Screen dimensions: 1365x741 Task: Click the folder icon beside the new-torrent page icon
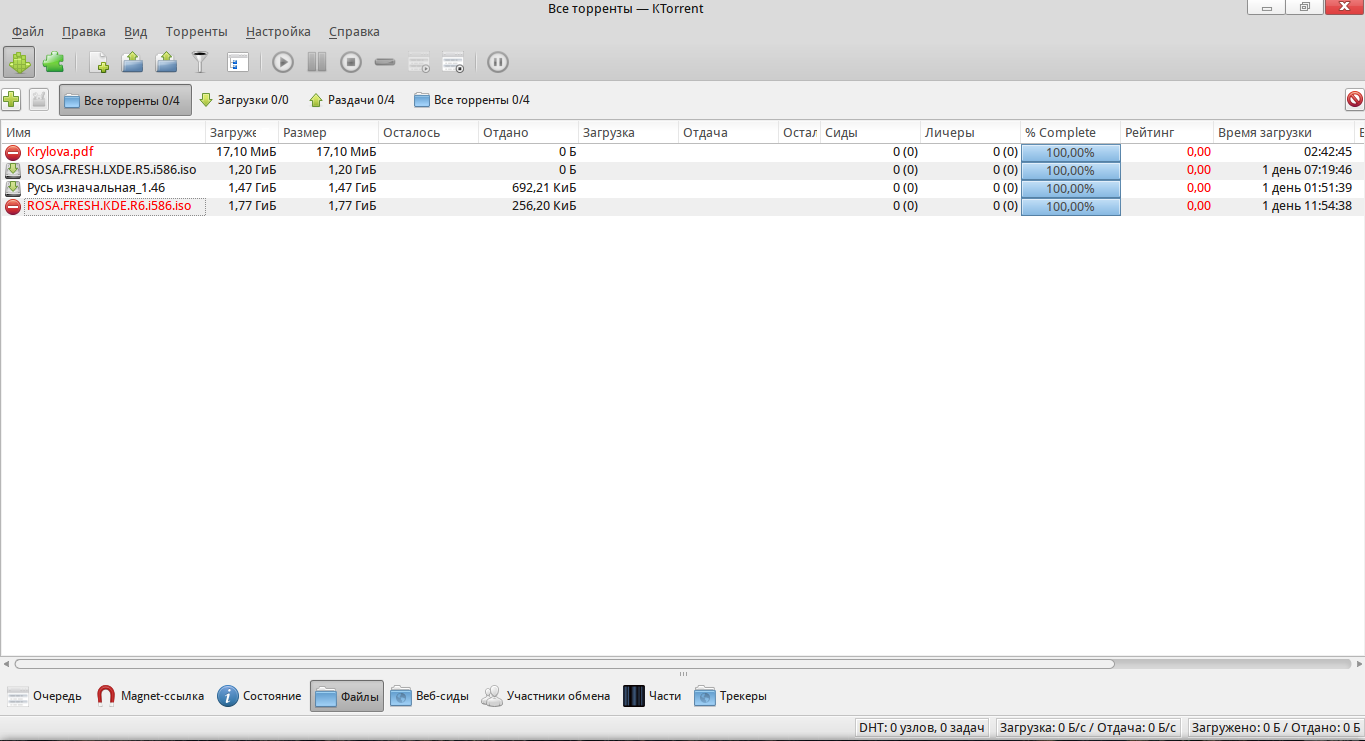[133, 63]
